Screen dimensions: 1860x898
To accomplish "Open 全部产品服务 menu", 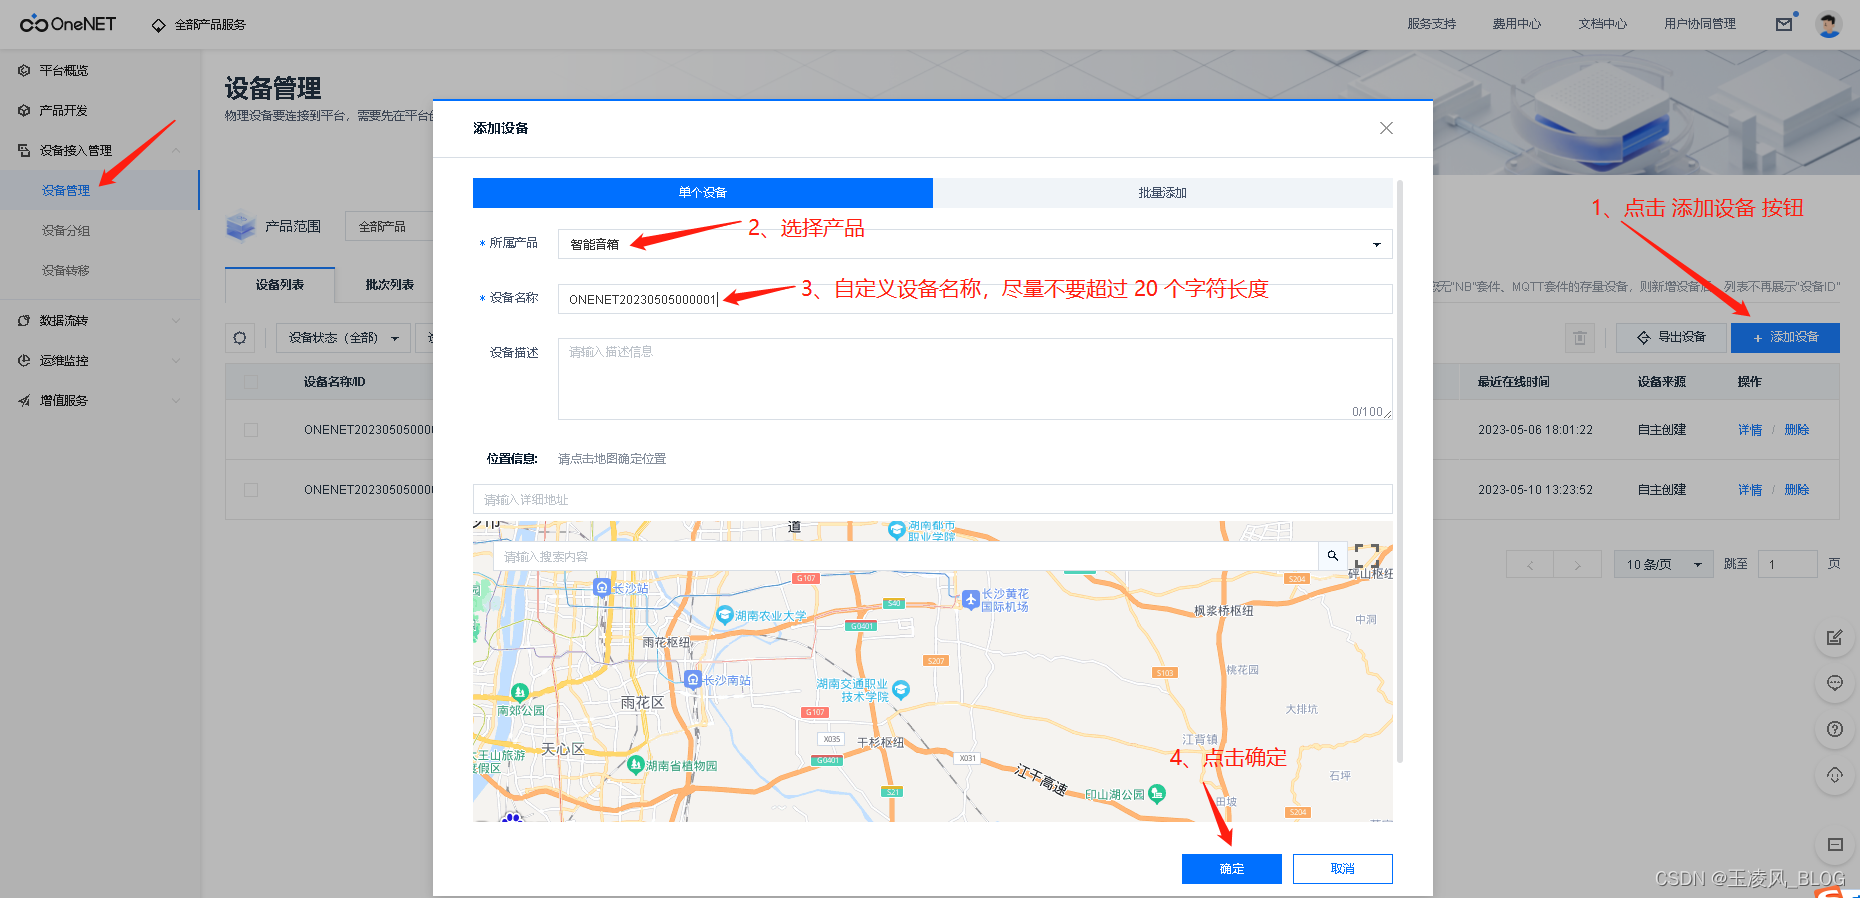I will click(199, 24).
